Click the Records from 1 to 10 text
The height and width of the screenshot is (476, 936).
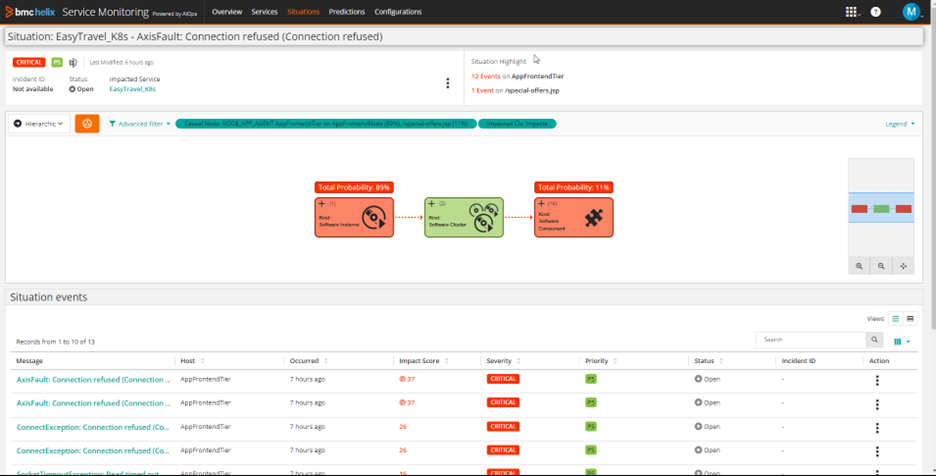[56, 342]
